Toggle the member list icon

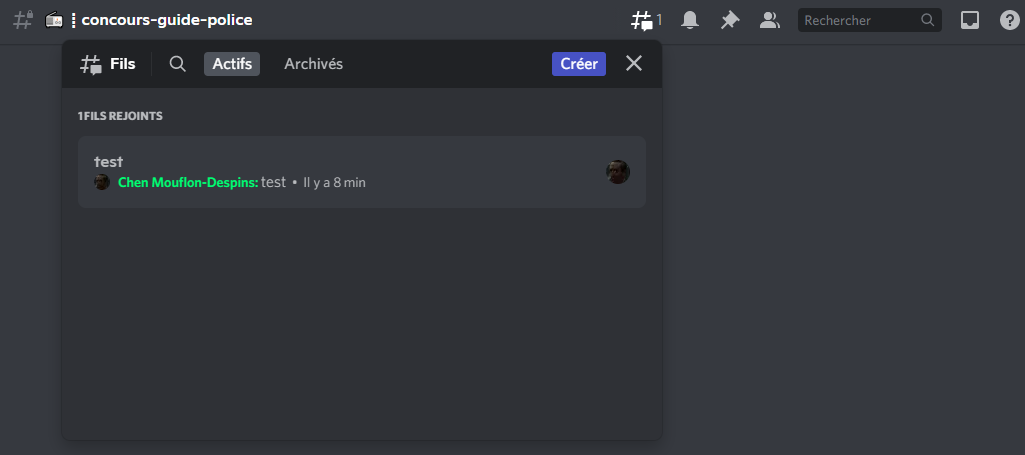769,20
